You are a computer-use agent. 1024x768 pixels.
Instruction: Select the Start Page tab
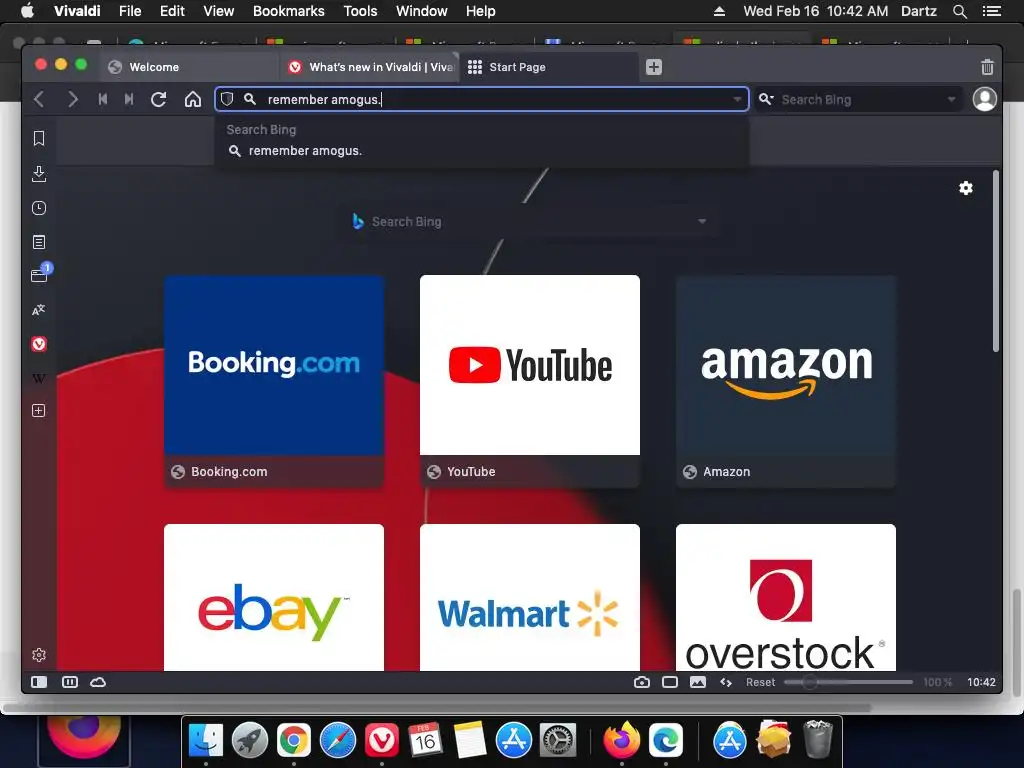549,67
